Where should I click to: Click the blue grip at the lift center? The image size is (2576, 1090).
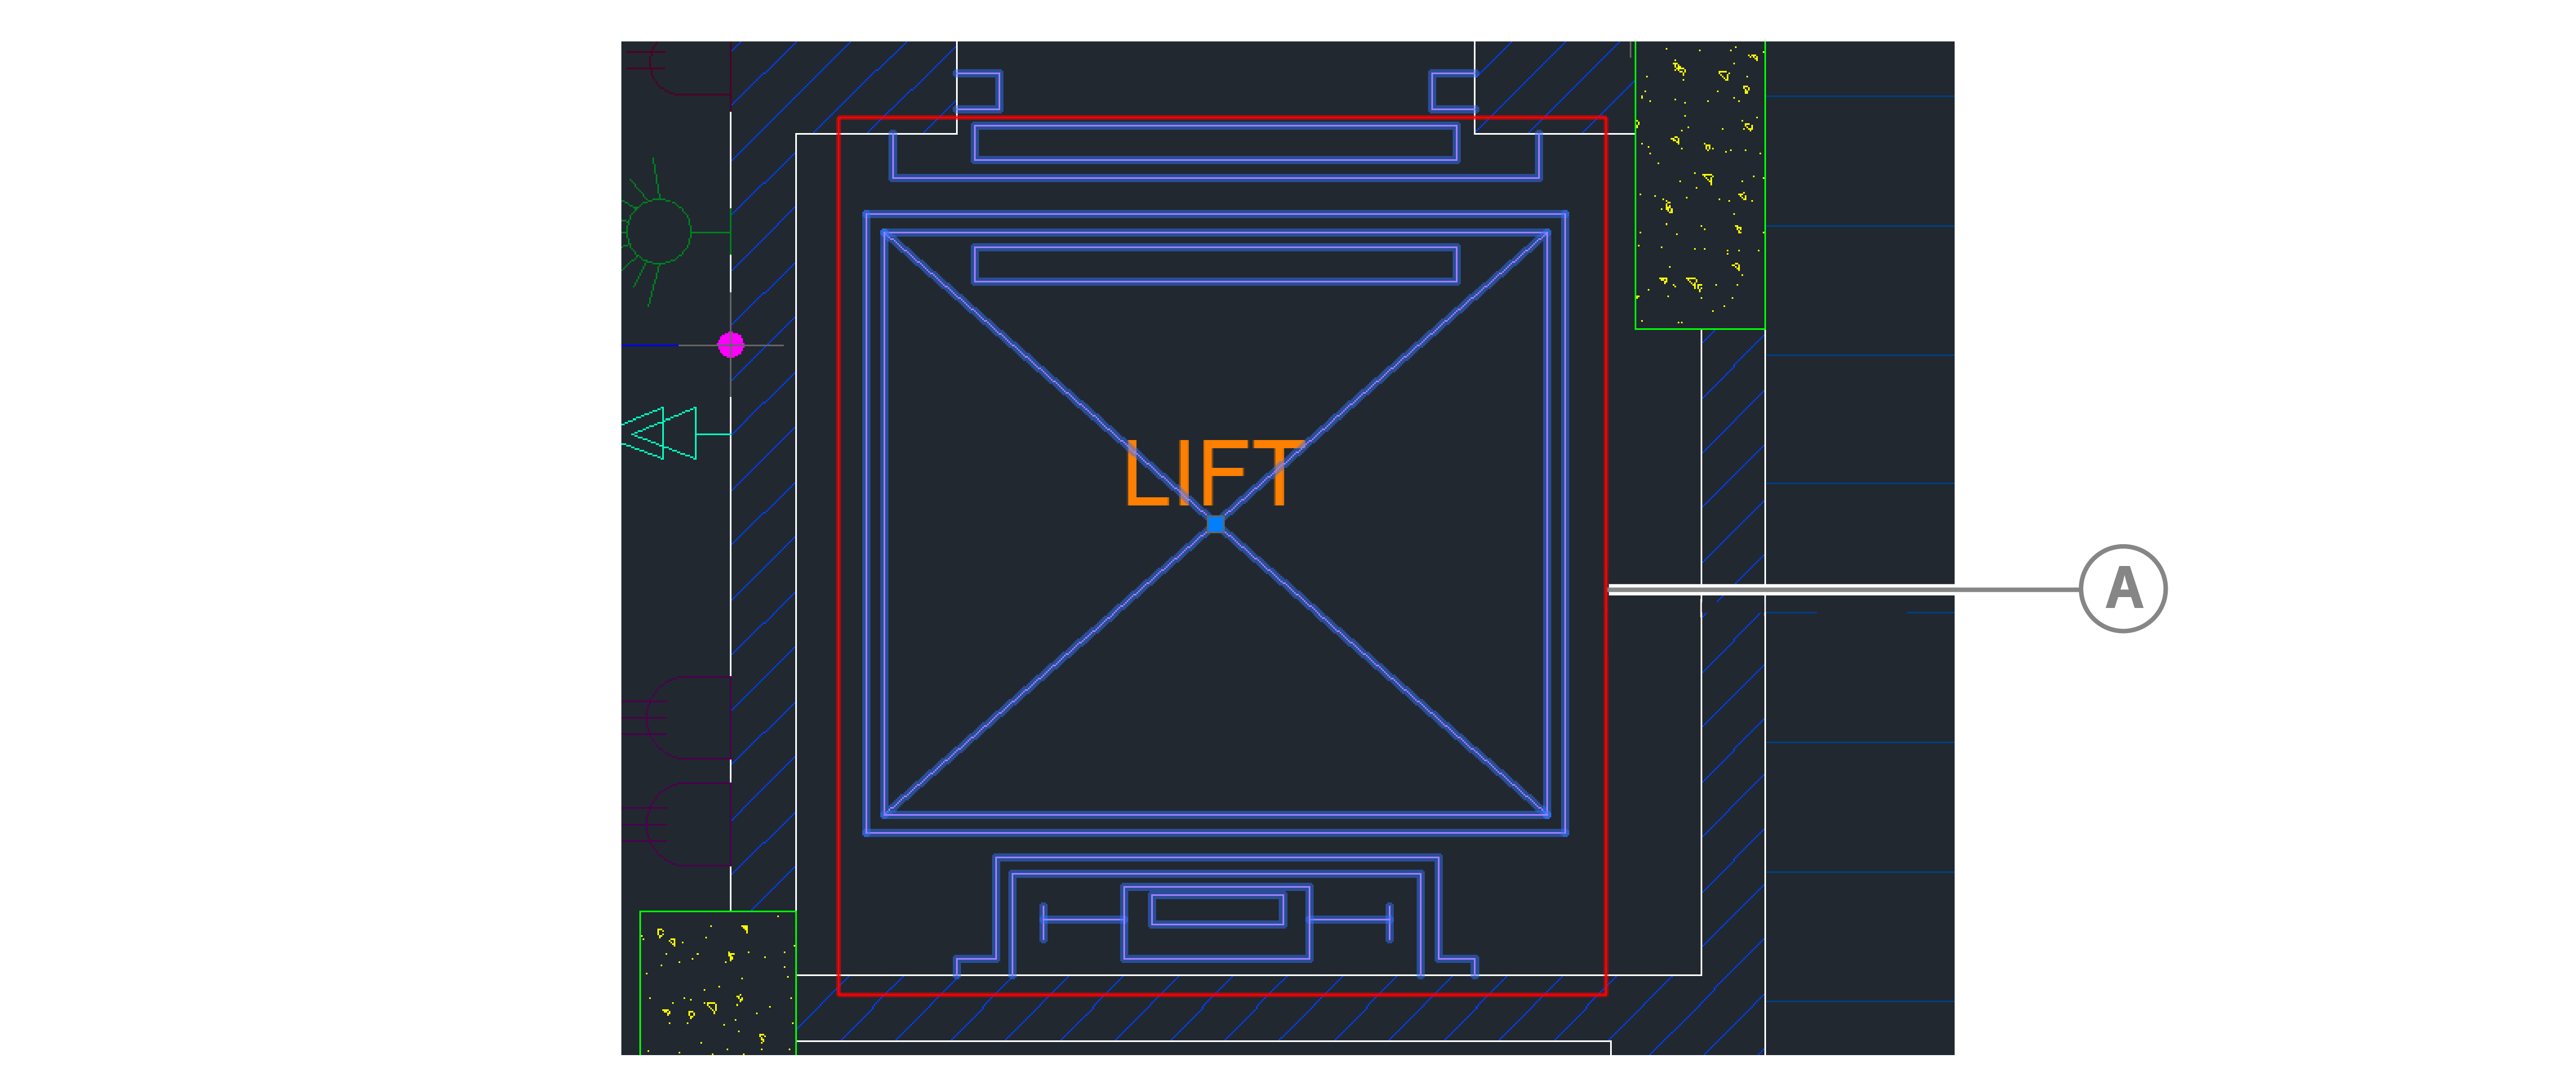click(x=1215, y=523)
